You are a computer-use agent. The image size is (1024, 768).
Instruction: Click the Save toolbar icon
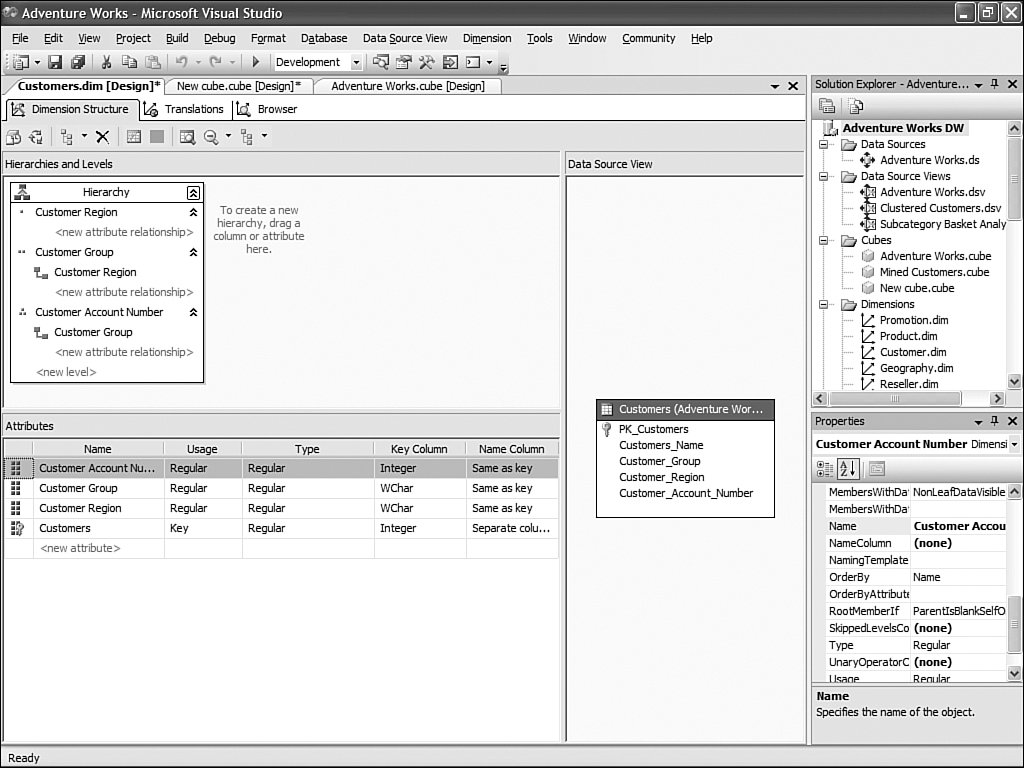click(x=56, y=62)
